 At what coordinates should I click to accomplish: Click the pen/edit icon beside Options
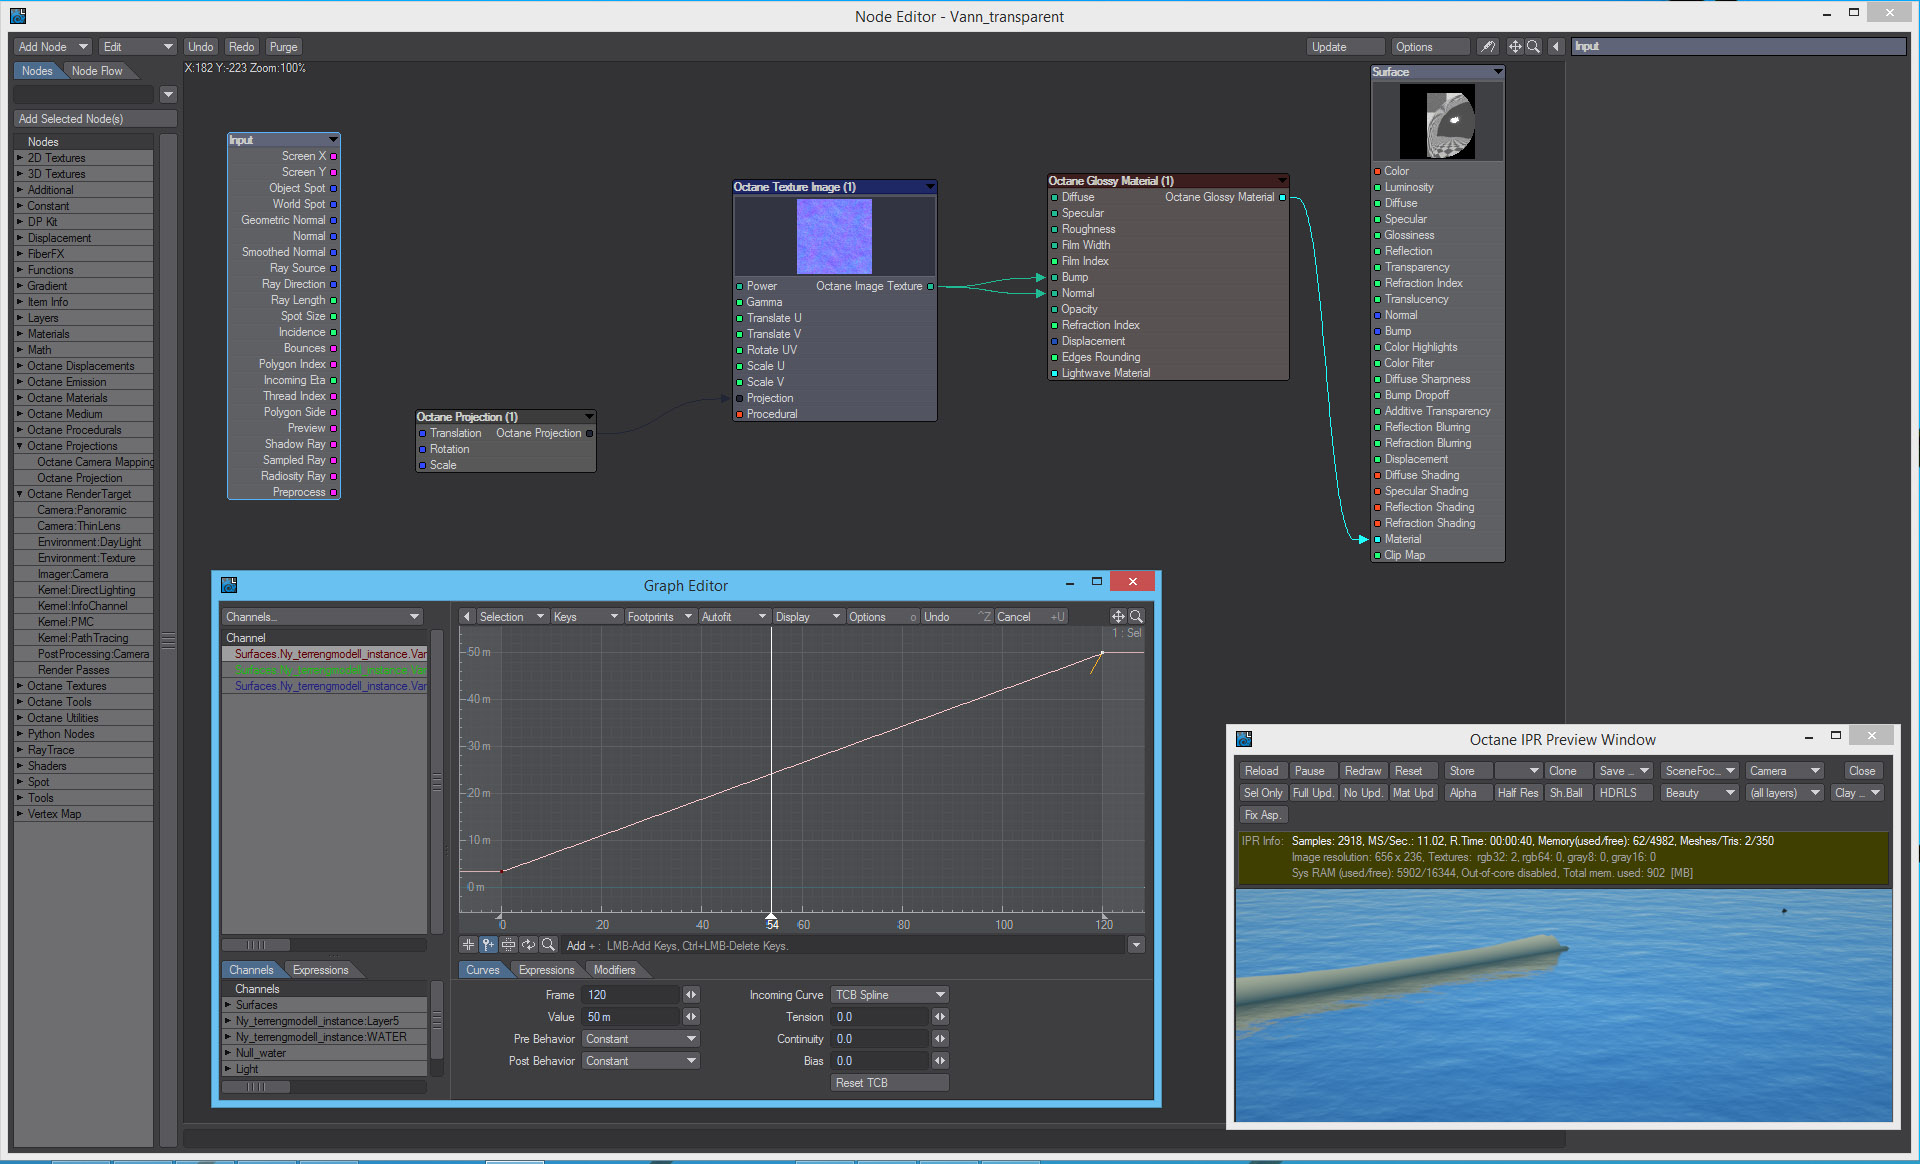(1488, 47)
